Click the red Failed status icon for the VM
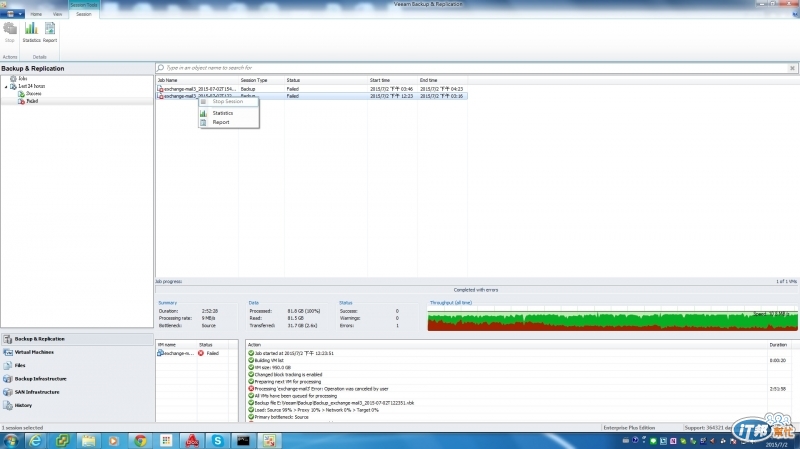800x449 pixels. [201, 353]
